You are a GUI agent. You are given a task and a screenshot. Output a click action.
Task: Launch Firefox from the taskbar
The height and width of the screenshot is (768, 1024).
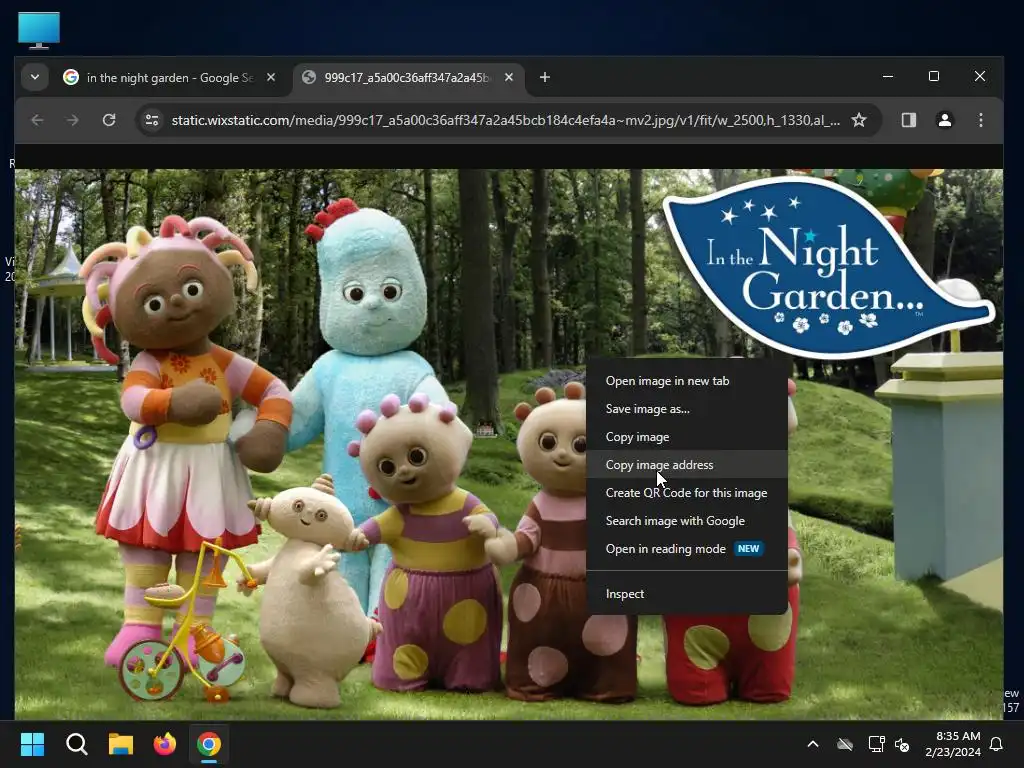pos(165,744)
